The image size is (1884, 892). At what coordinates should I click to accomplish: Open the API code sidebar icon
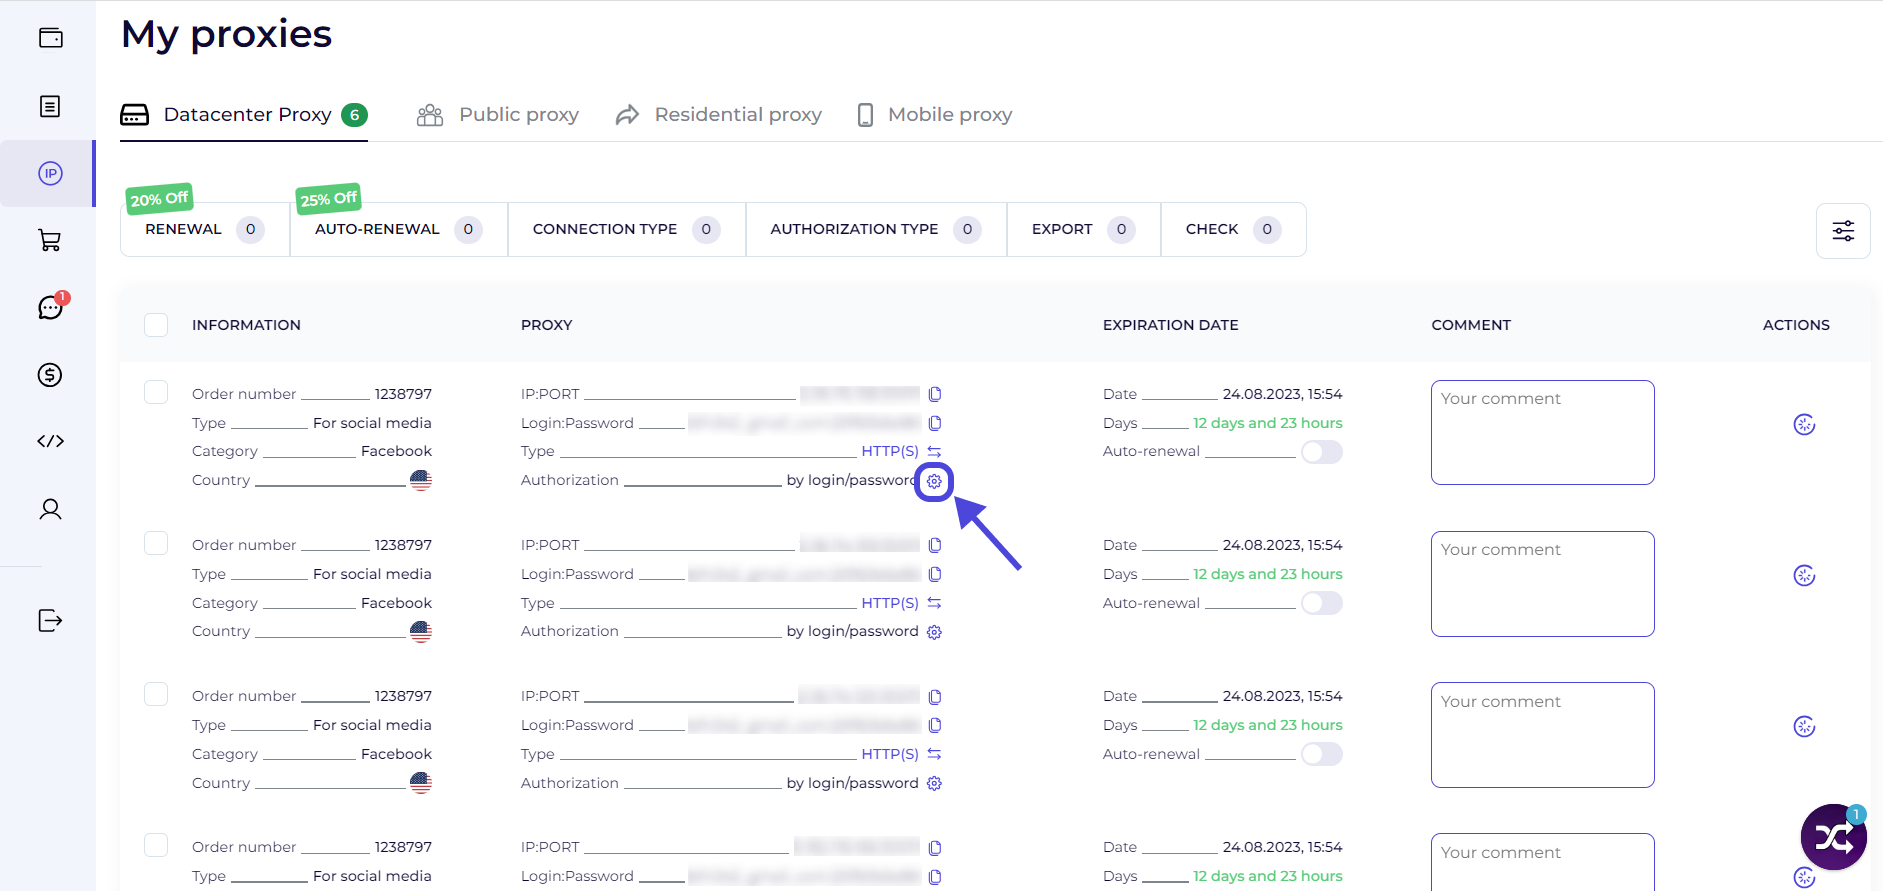(50, 441)
